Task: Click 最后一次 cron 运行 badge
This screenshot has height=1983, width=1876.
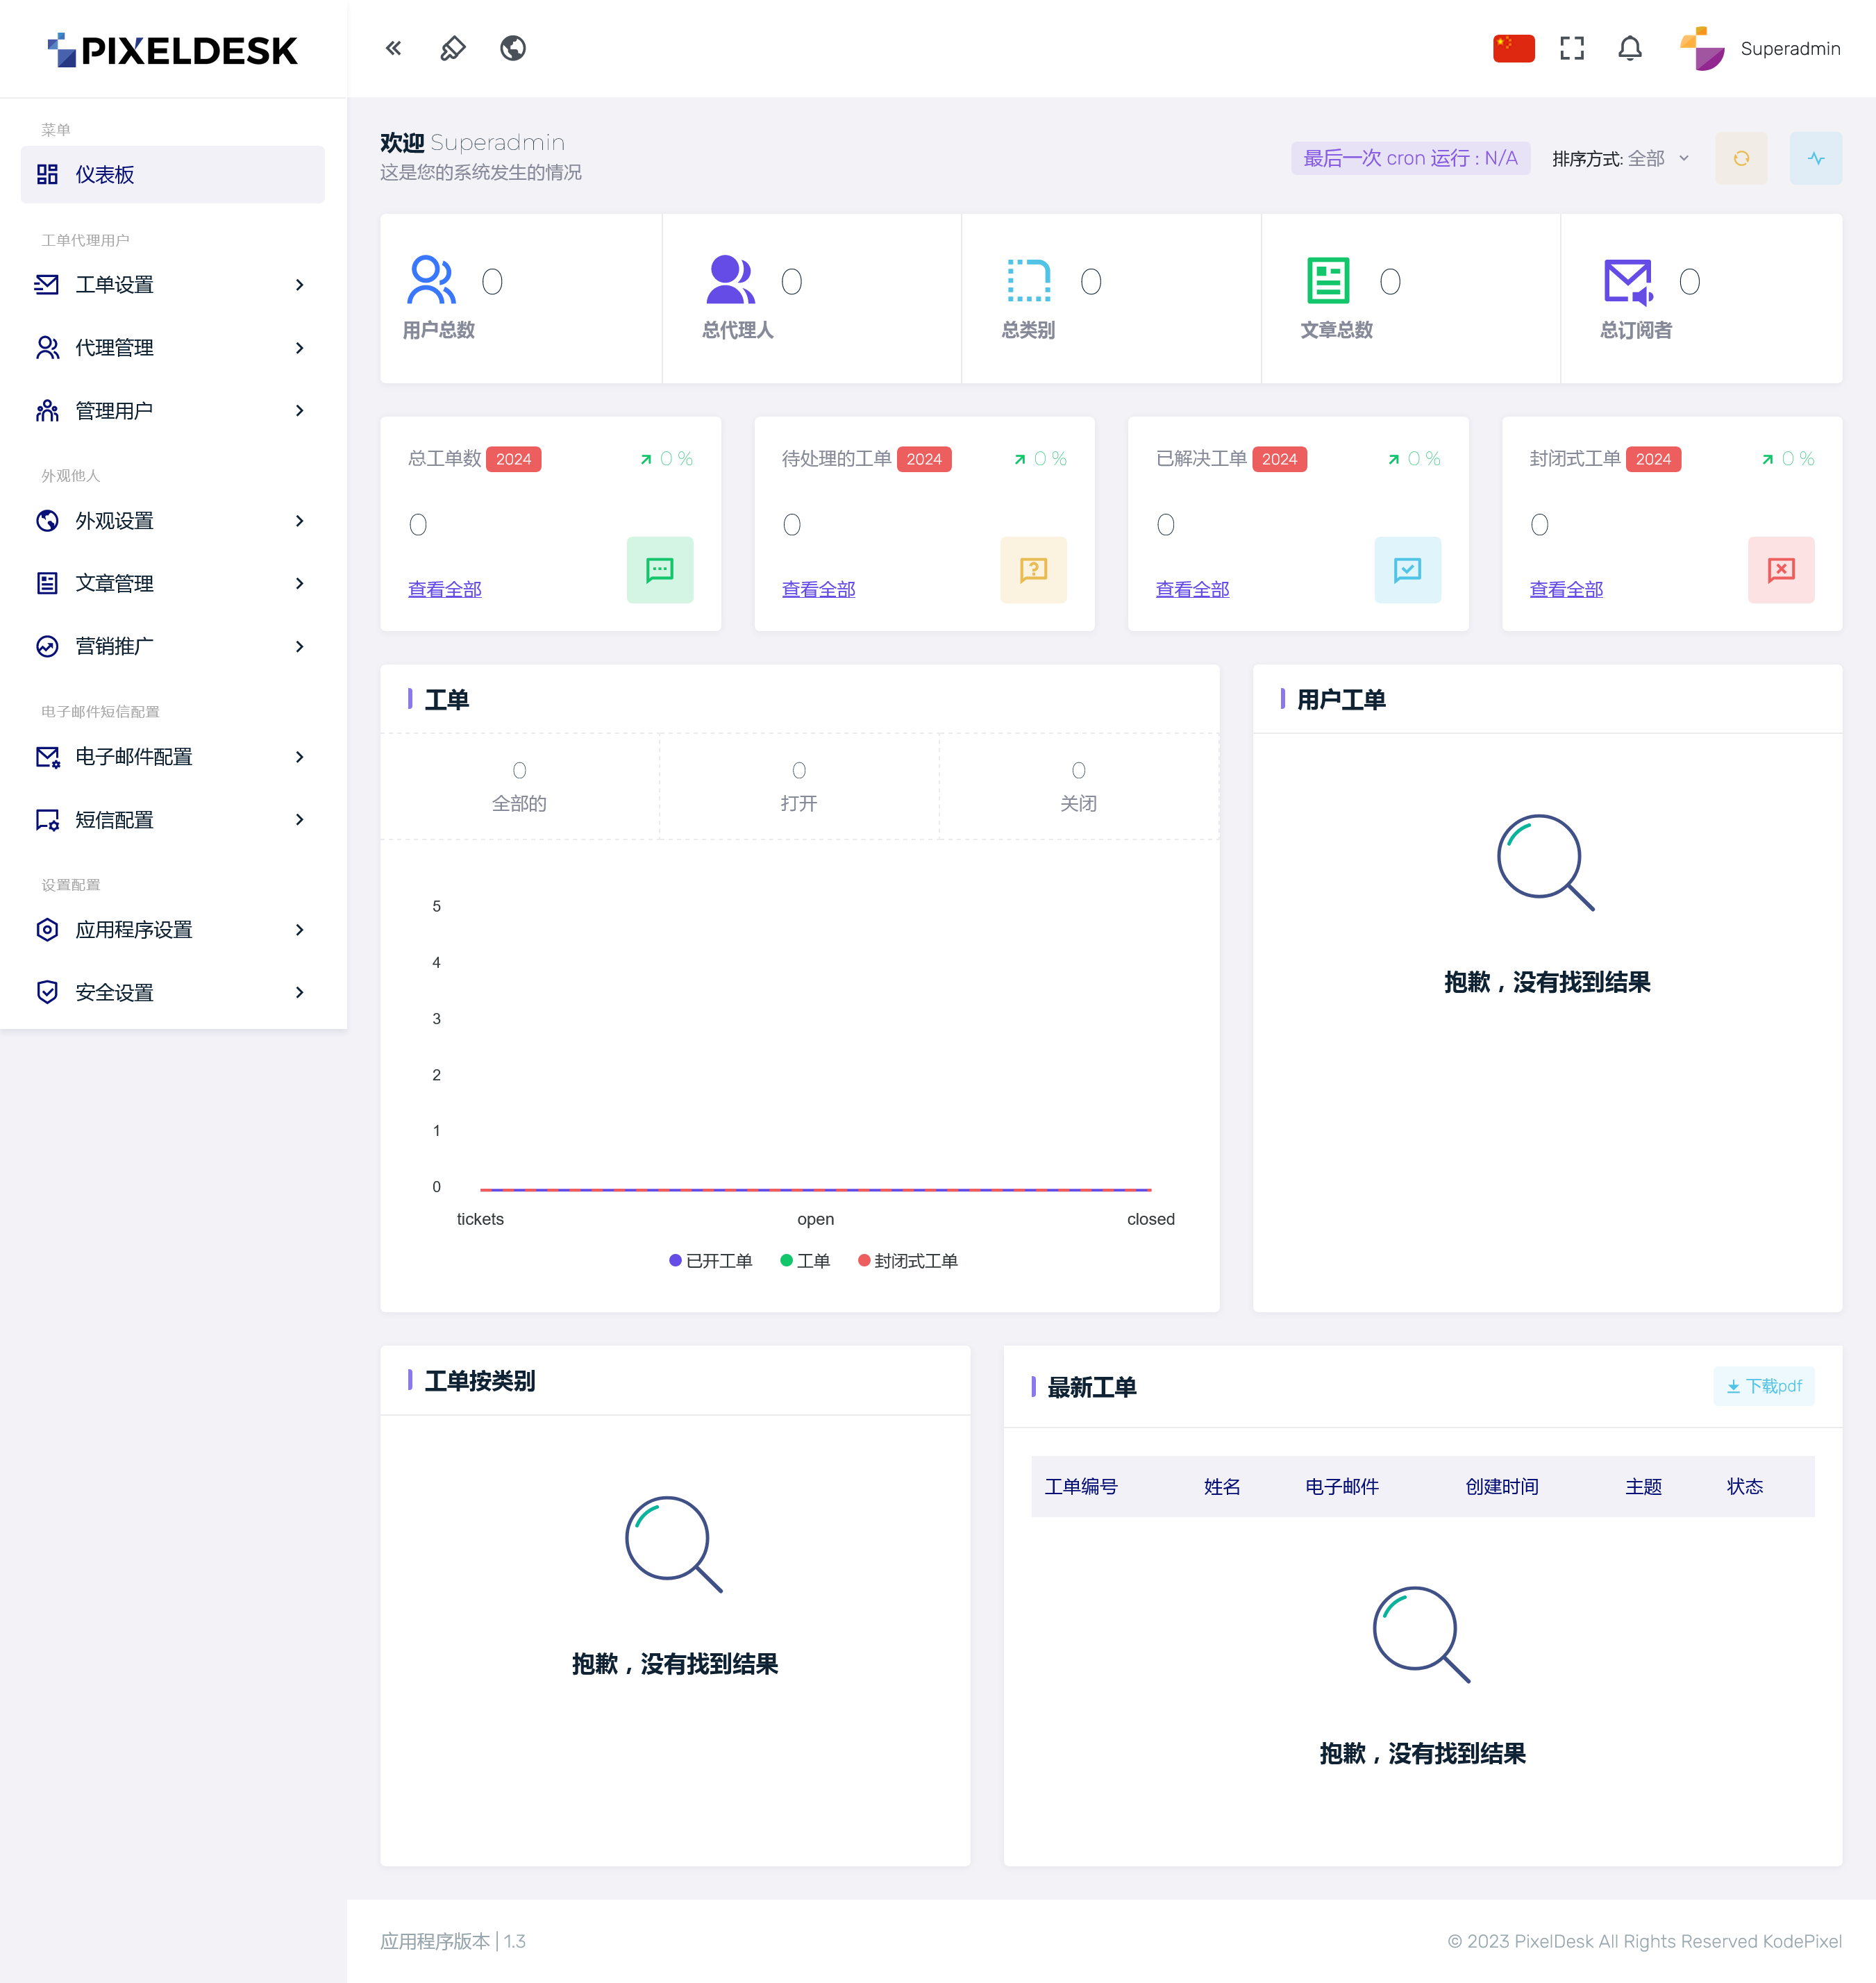Action: (x=1410, y=158)
